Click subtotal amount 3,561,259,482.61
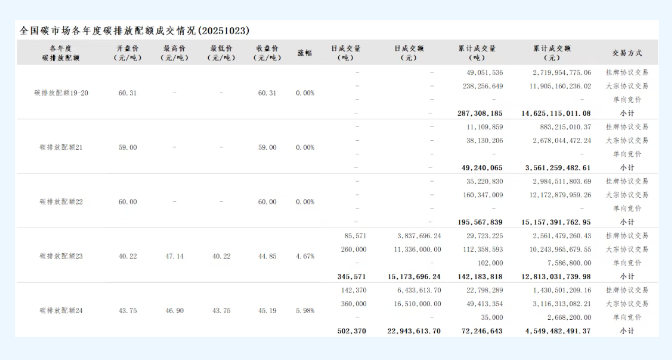672x360 pixels. pos(558,168)
